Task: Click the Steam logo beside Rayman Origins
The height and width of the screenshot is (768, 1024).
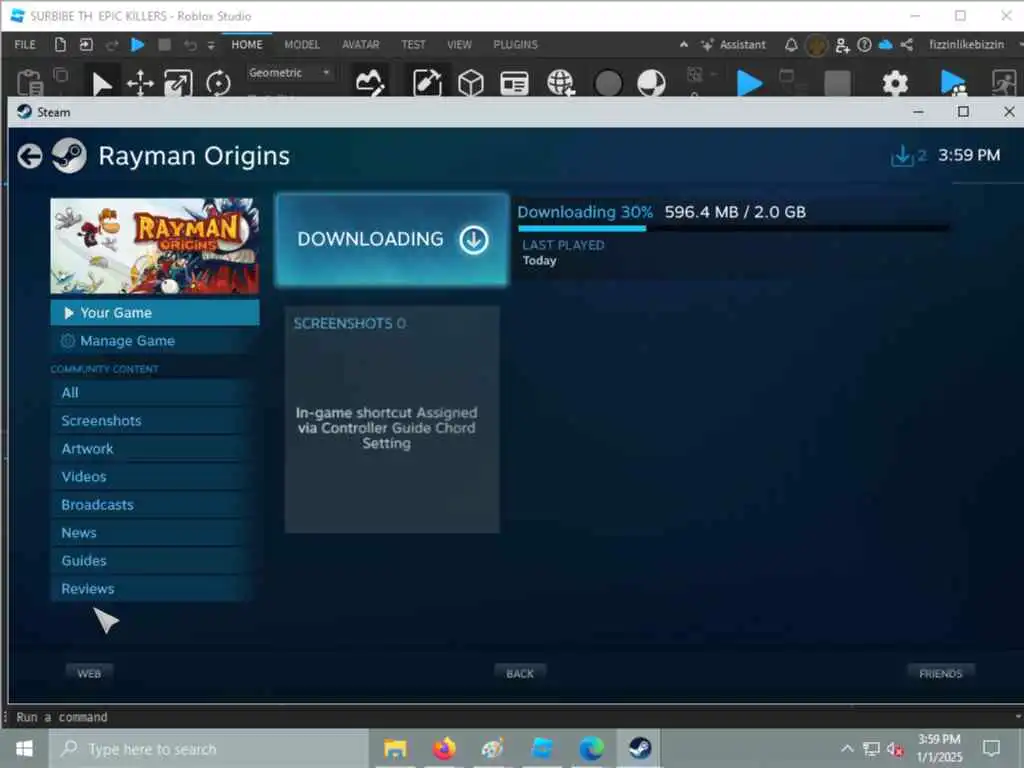Action: pyautogui.click(x=69, y=155)
